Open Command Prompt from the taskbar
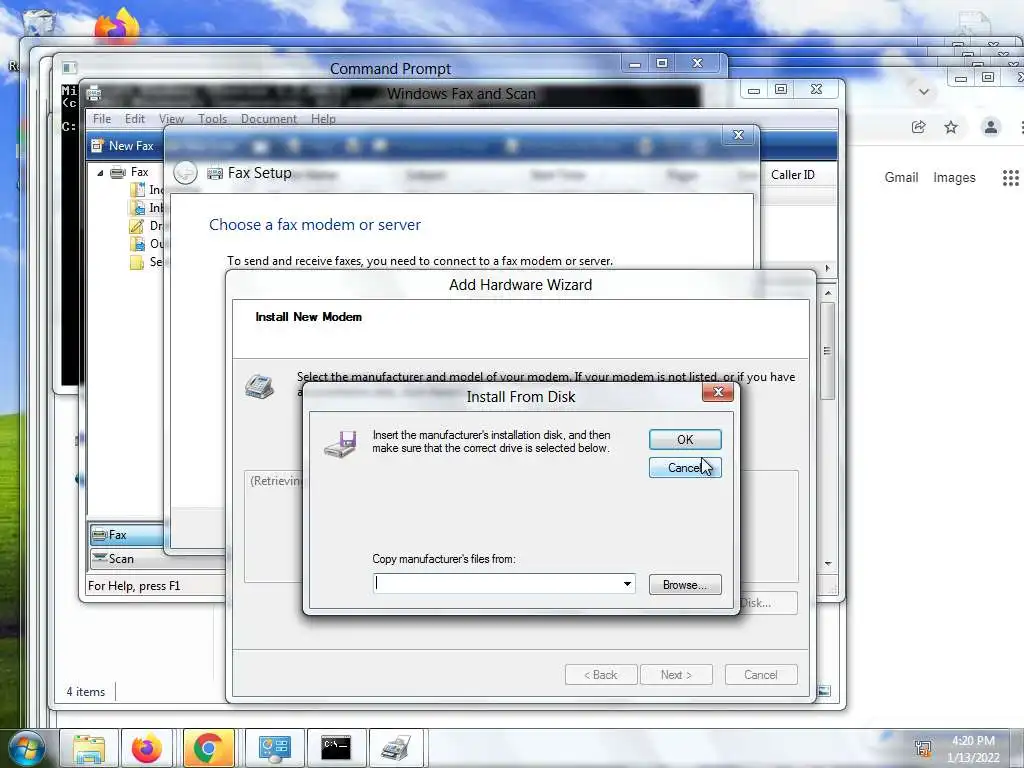 pos(336,748)
